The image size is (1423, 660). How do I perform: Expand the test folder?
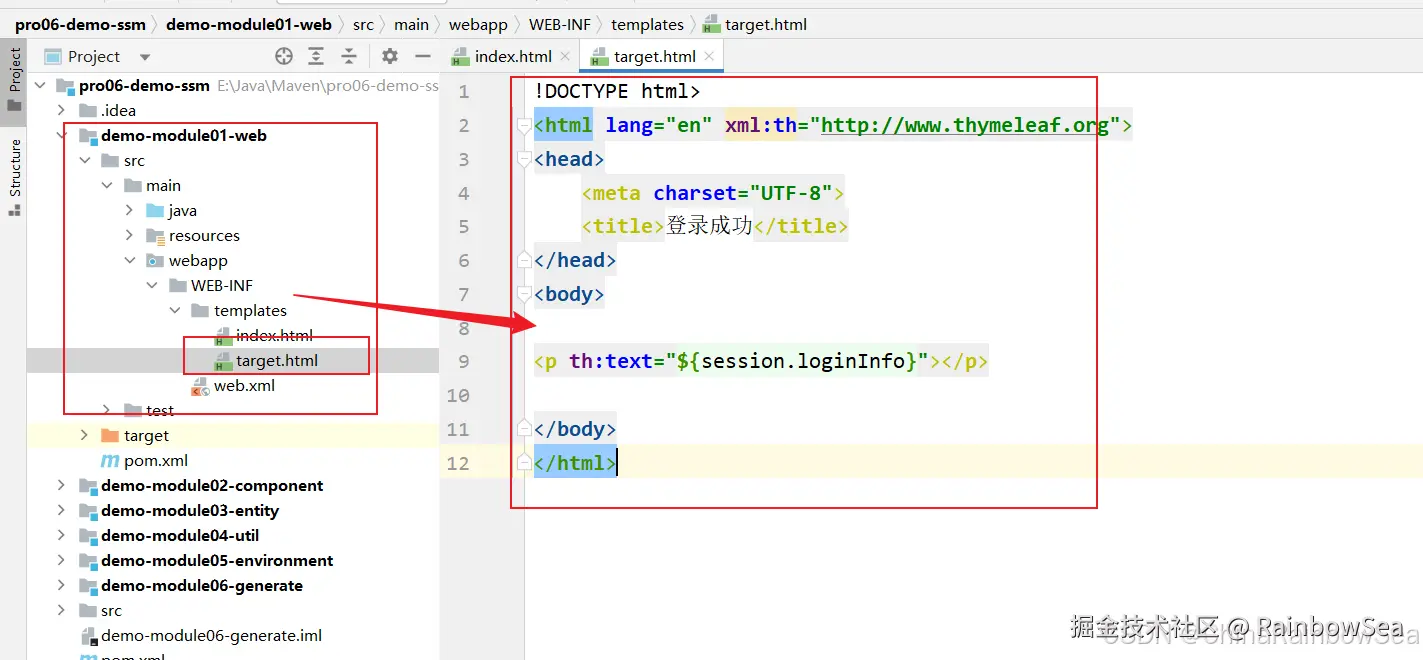[107, 411]
